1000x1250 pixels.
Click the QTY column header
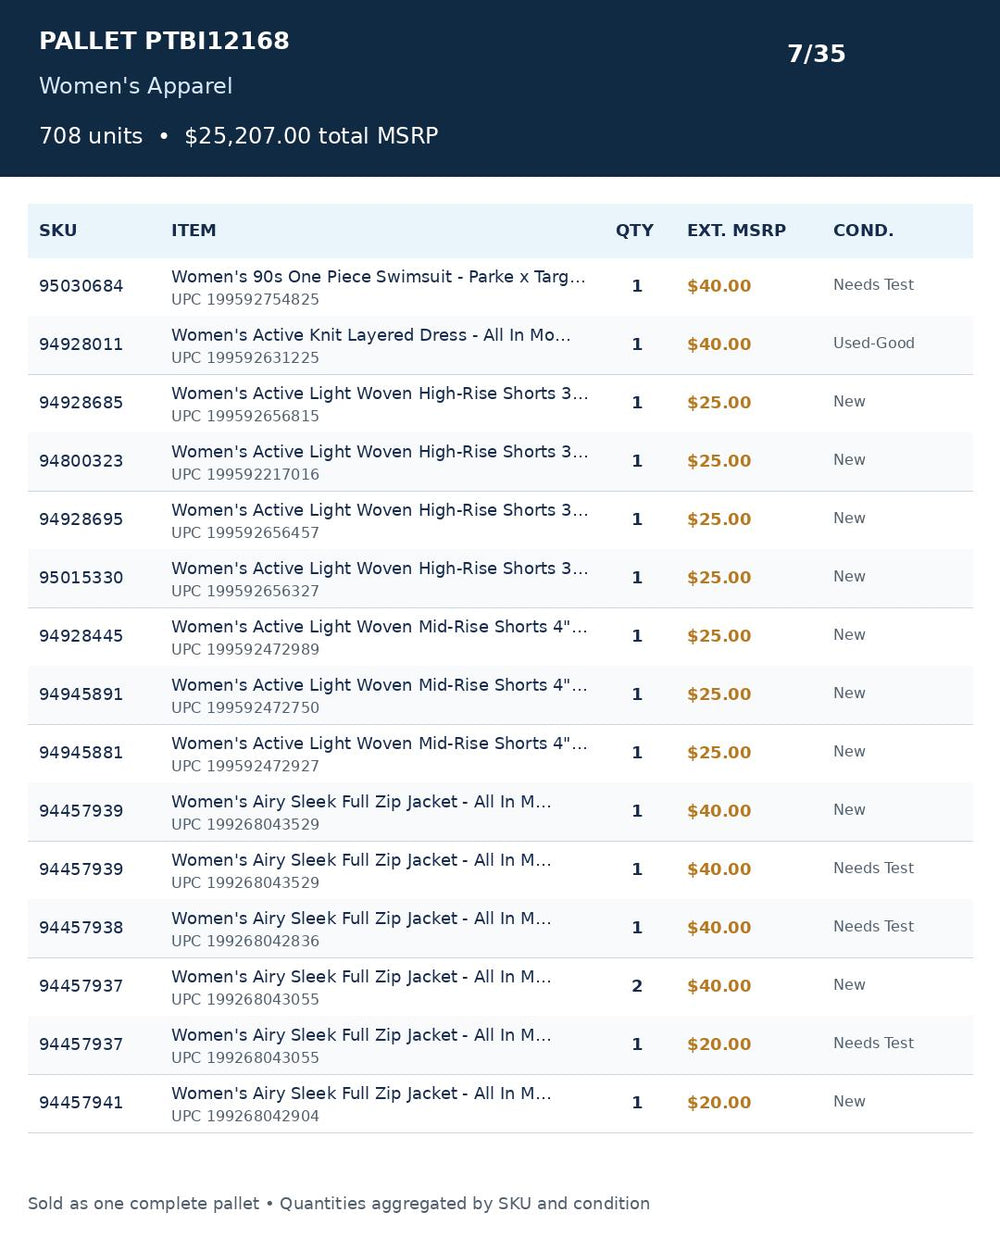point(634,231)
